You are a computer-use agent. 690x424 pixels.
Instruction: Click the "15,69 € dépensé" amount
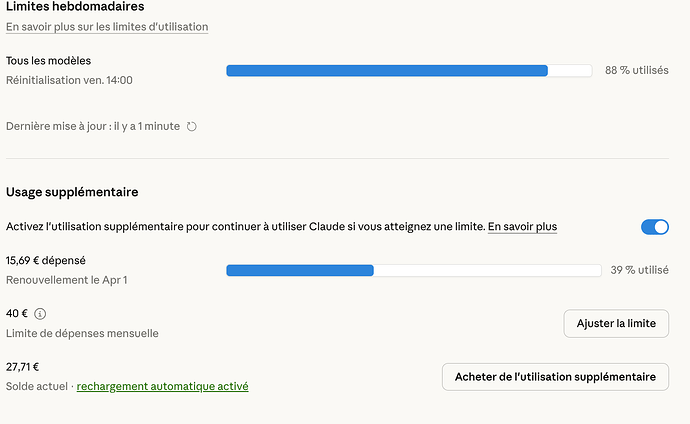coord(46,260)
